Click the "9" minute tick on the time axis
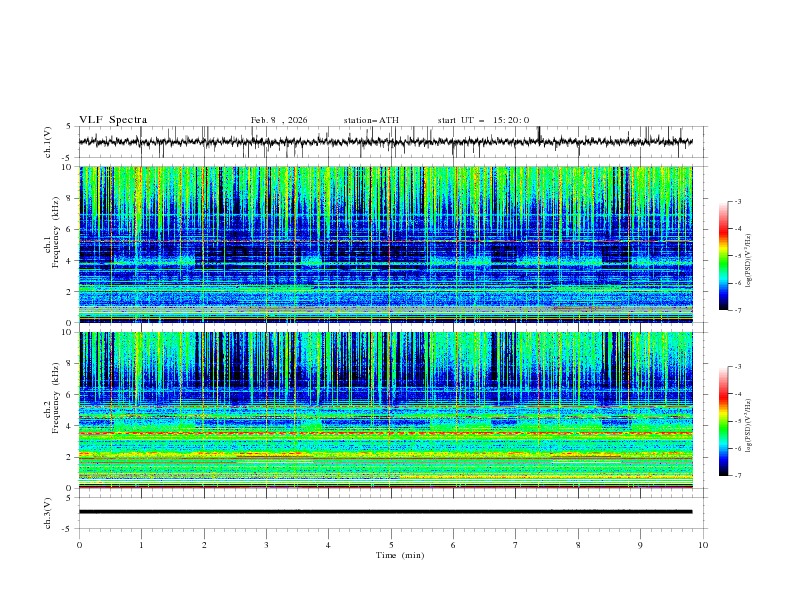 click(640, 545)
